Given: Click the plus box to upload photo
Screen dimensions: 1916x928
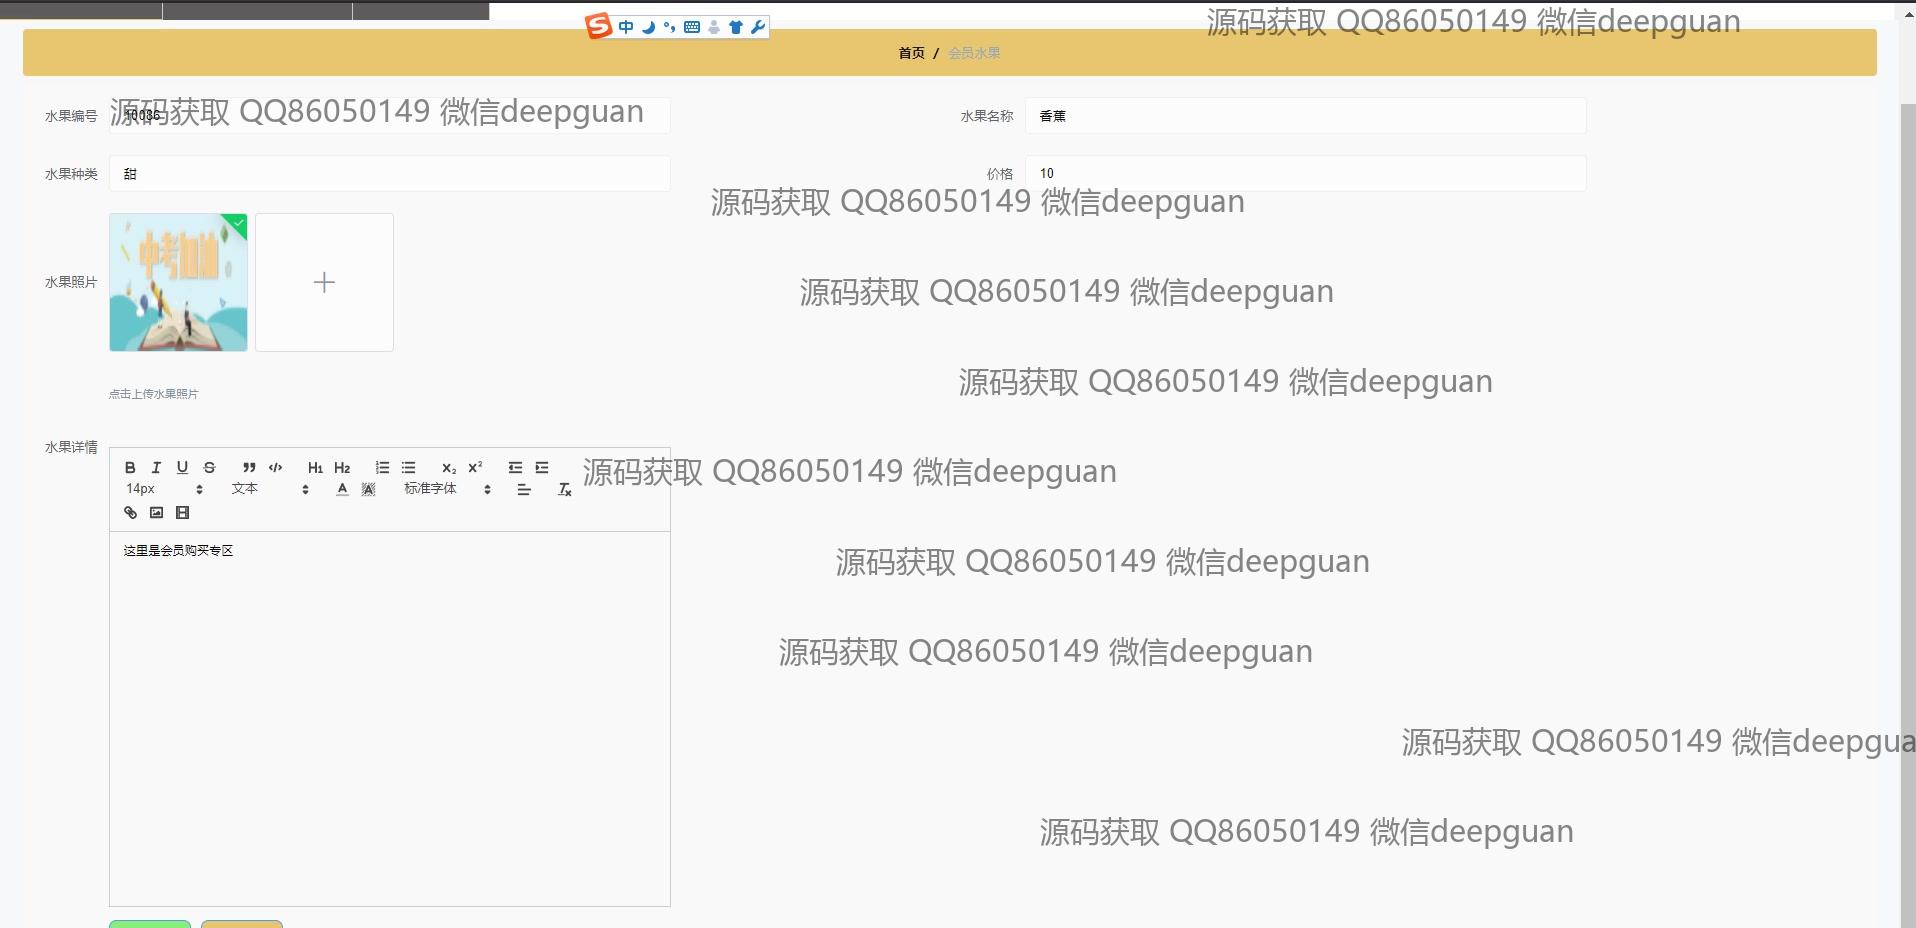Looking at the screenshot, I should (324, 282).
